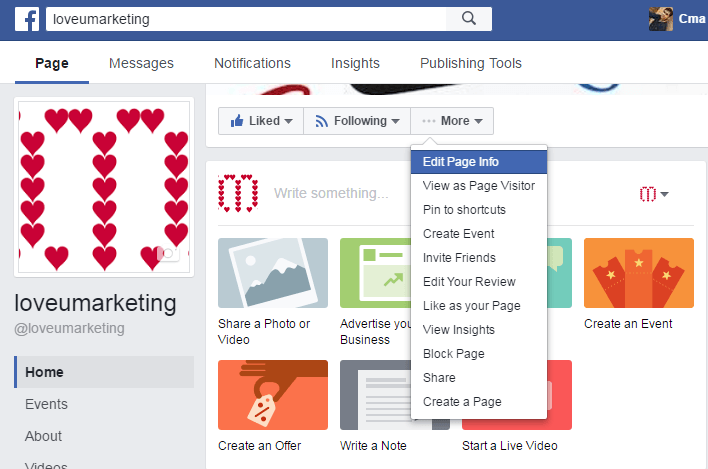This screenshot has width=708, height=469.
Task: Click the Share a Photo or Video label
Action: coord(264,331)
